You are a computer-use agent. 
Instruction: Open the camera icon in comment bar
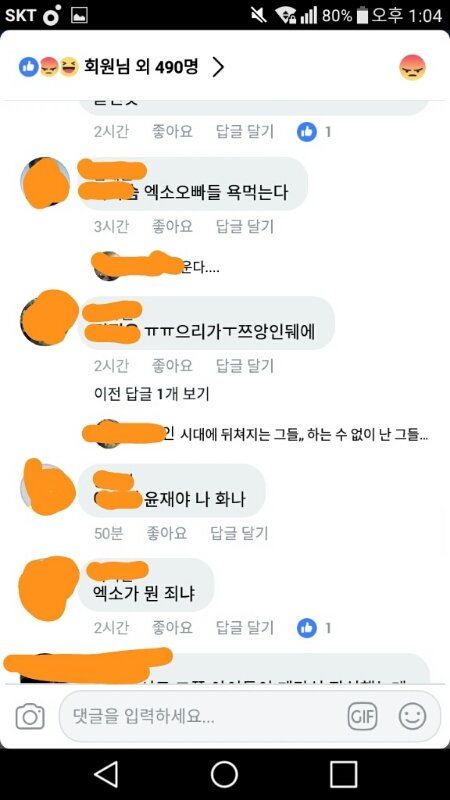30,717
